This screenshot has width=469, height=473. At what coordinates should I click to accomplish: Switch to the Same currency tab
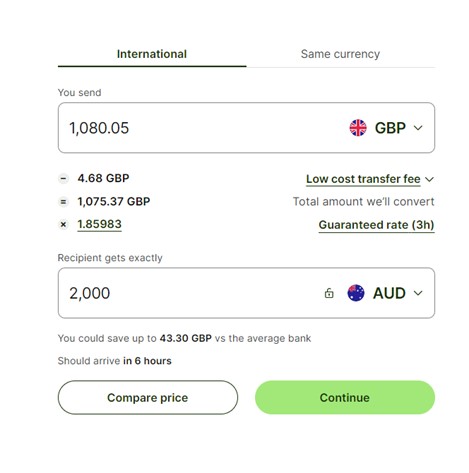point(340,54)
